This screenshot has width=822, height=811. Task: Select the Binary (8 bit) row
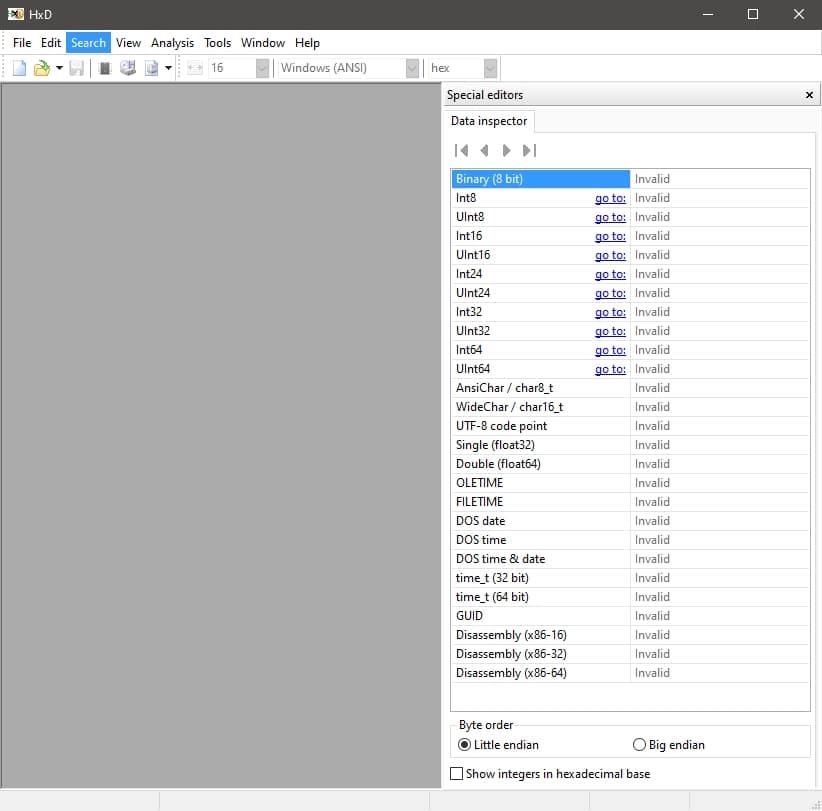pos(630,179)
